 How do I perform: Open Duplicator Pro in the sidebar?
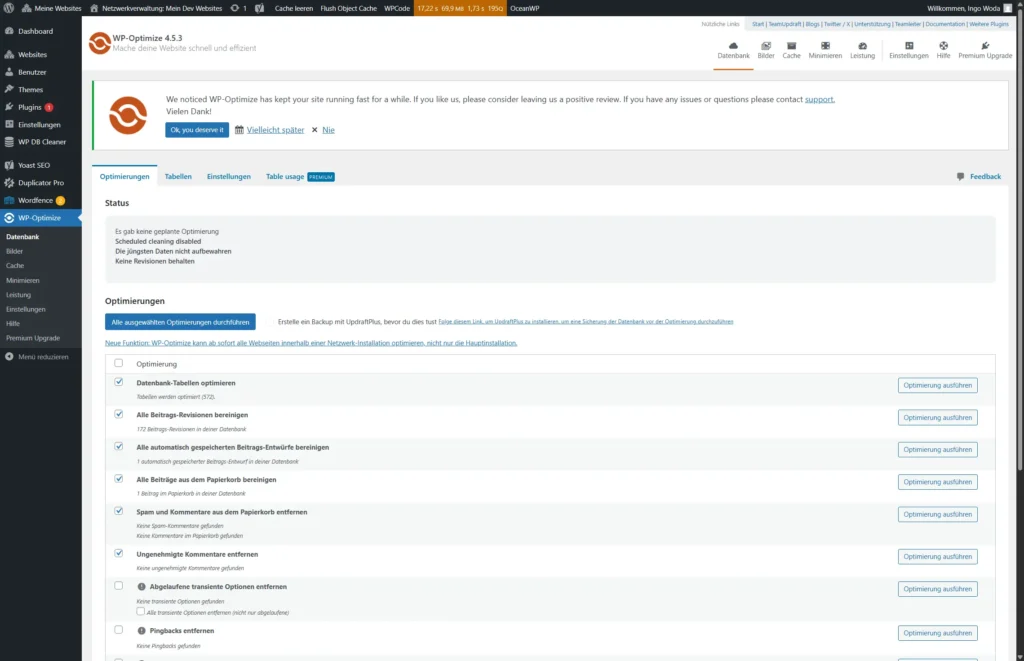click(40, 183)
